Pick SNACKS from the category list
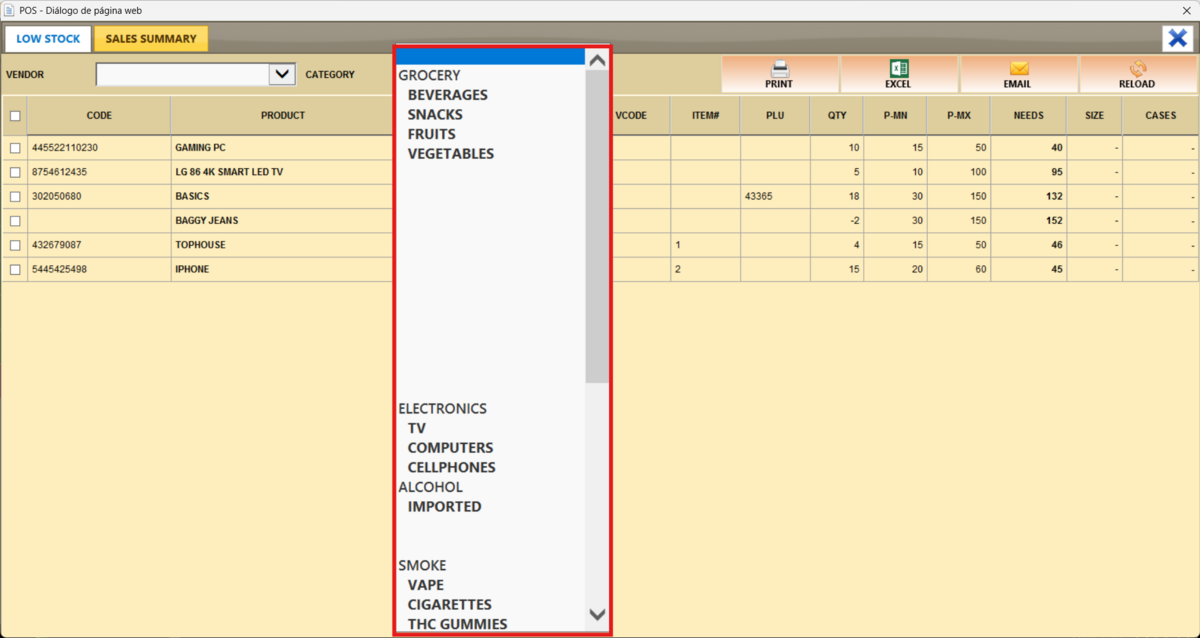The width and height of the screenshot is (1200, 638). click(435, 114)
